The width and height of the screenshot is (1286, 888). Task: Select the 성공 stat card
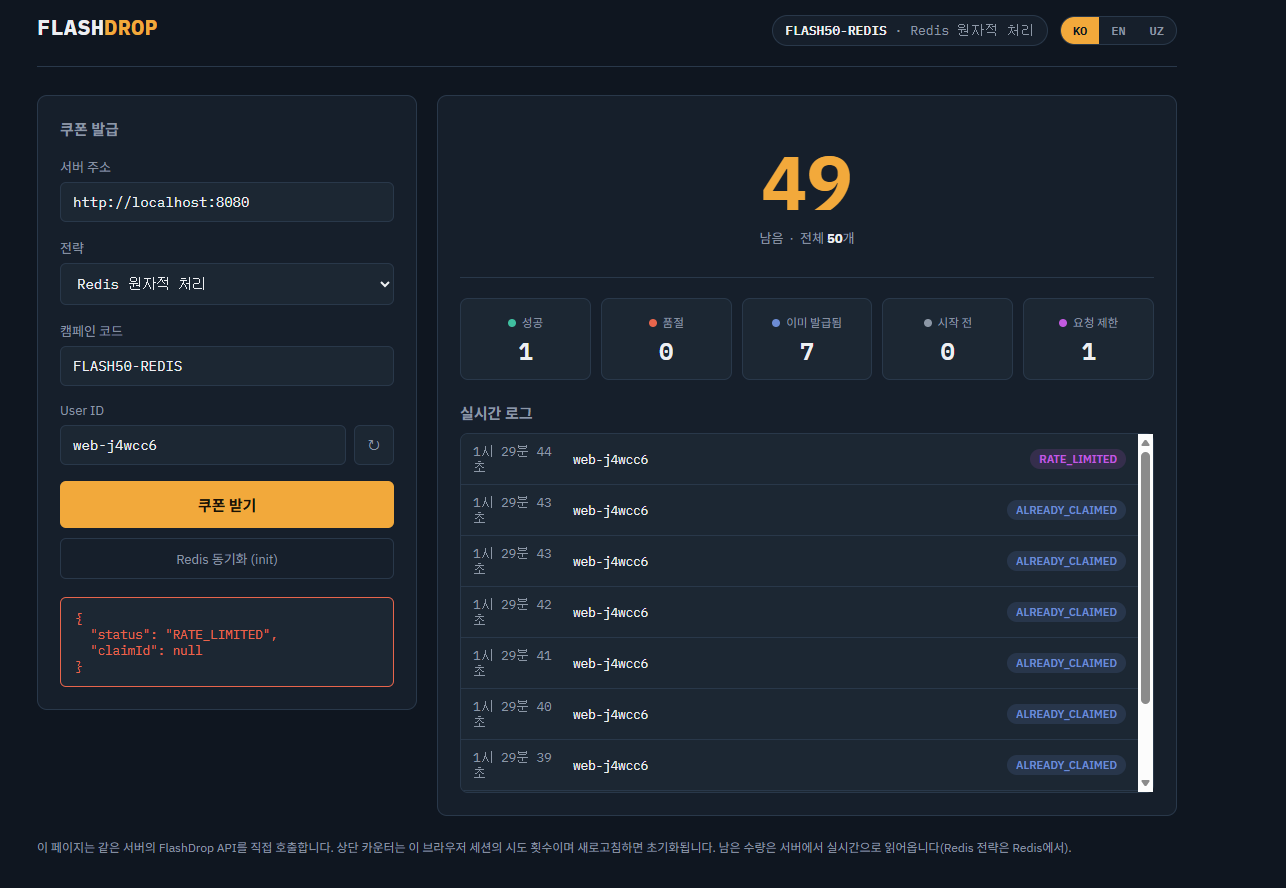[x=525, y=339]
